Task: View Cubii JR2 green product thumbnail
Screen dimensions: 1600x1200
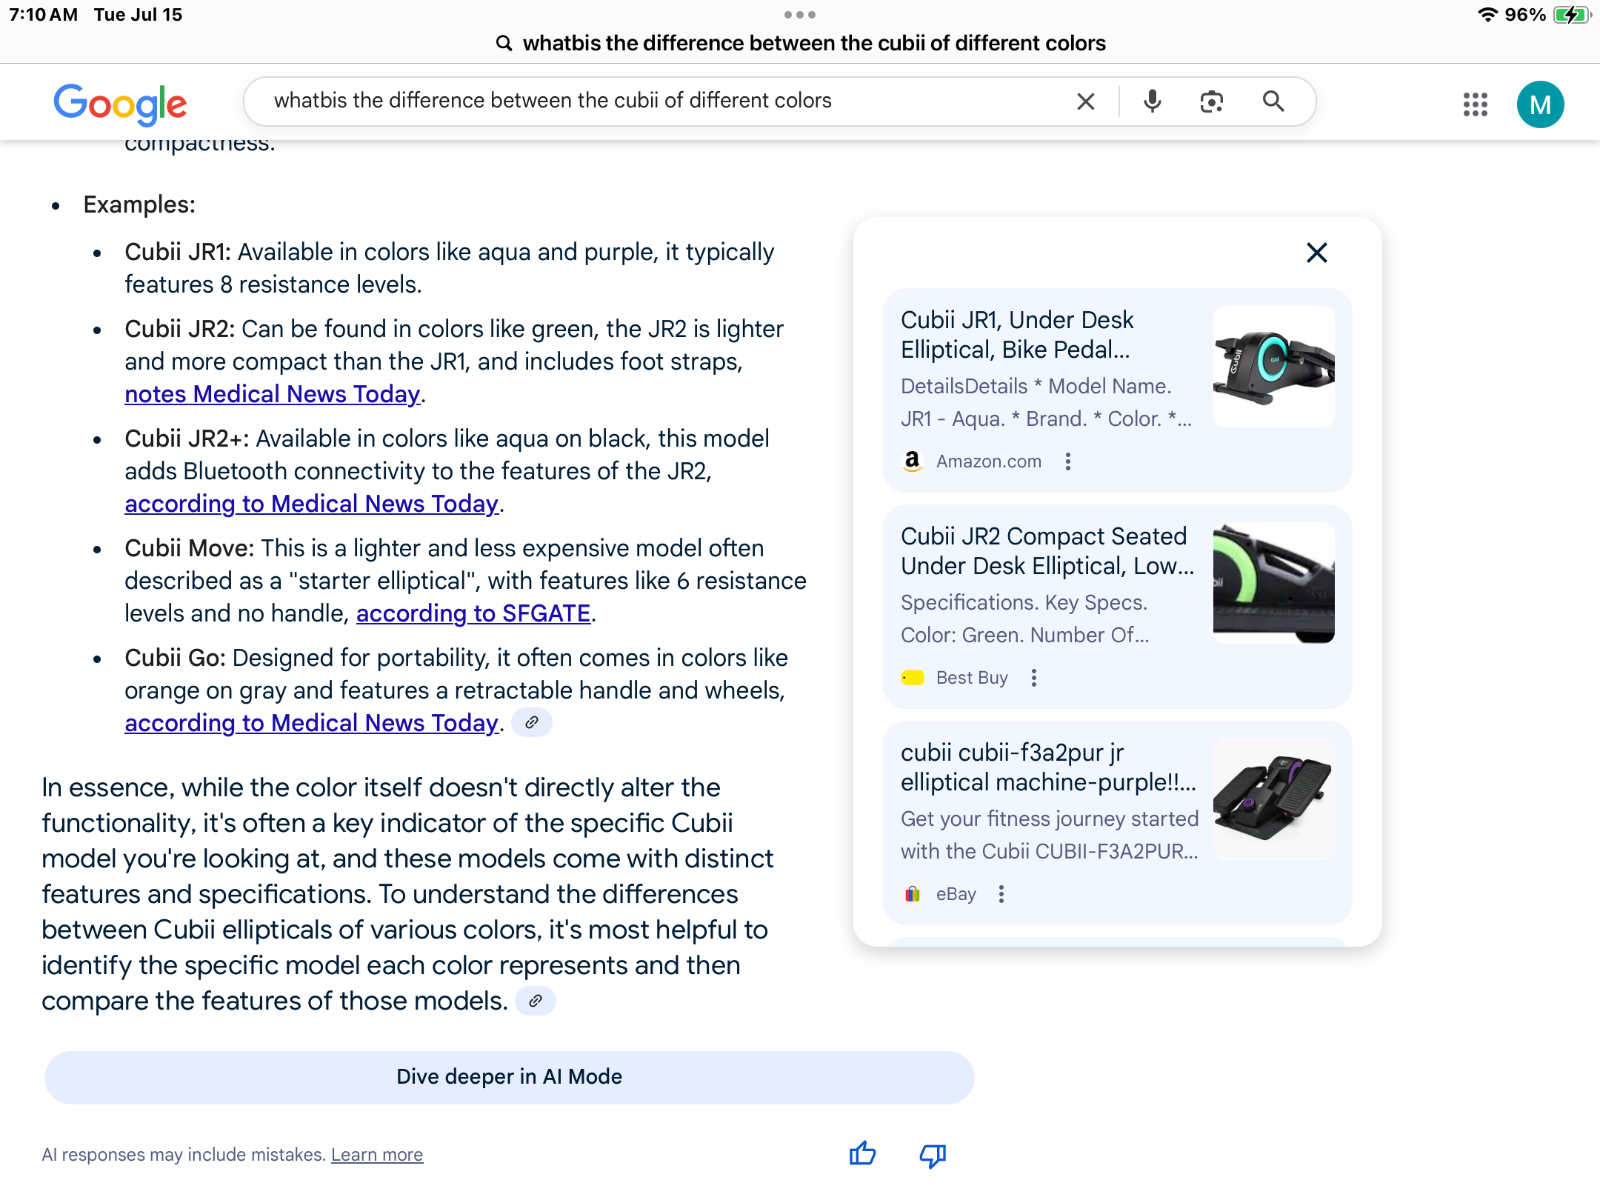Action: click(1274, 582)
